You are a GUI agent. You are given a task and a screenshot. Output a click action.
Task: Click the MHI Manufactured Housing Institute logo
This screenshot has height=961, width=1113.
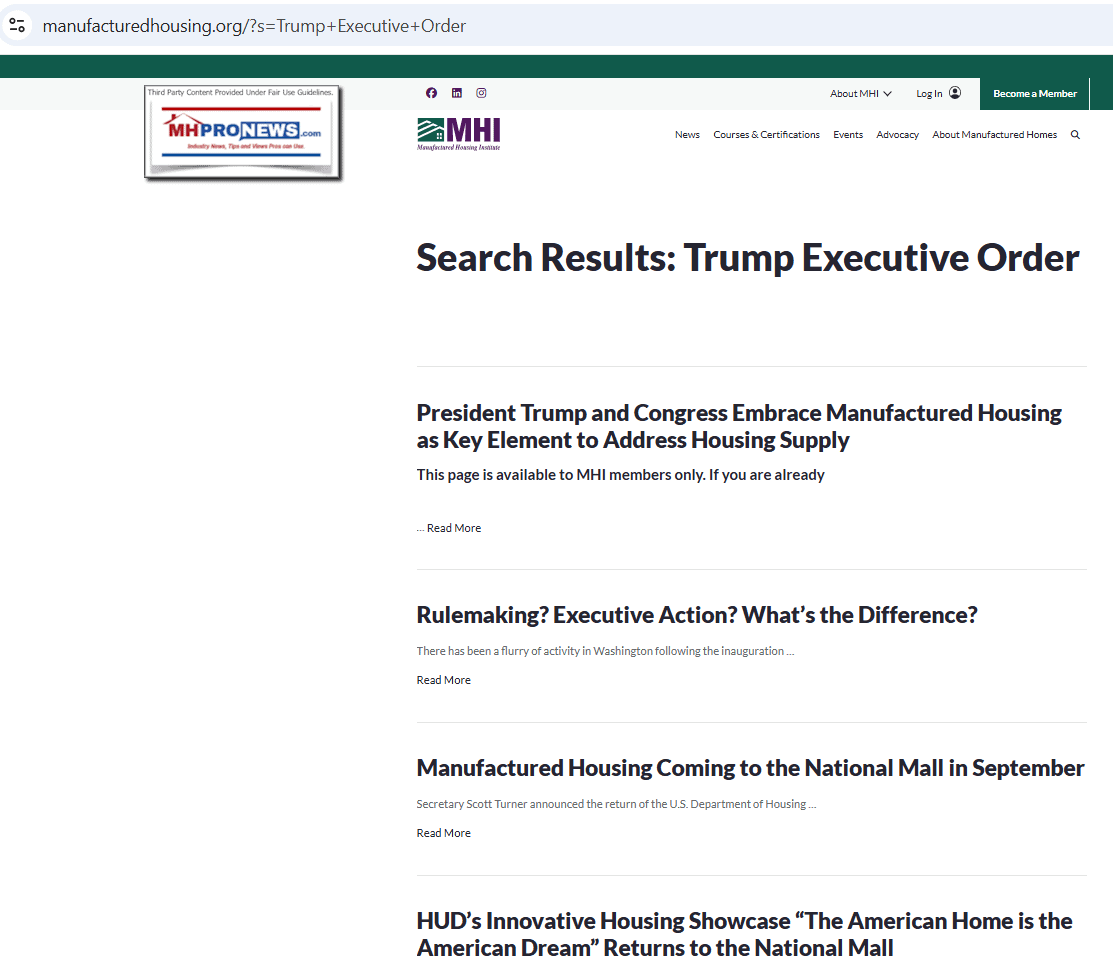pyautogui.click(x=459, y=134)
